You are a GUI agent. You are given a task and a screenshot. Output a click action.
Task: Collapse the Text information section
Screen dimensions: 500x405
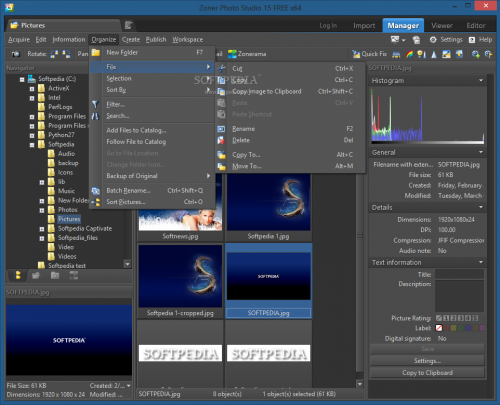pyautogui.click(x=481, y=262)
